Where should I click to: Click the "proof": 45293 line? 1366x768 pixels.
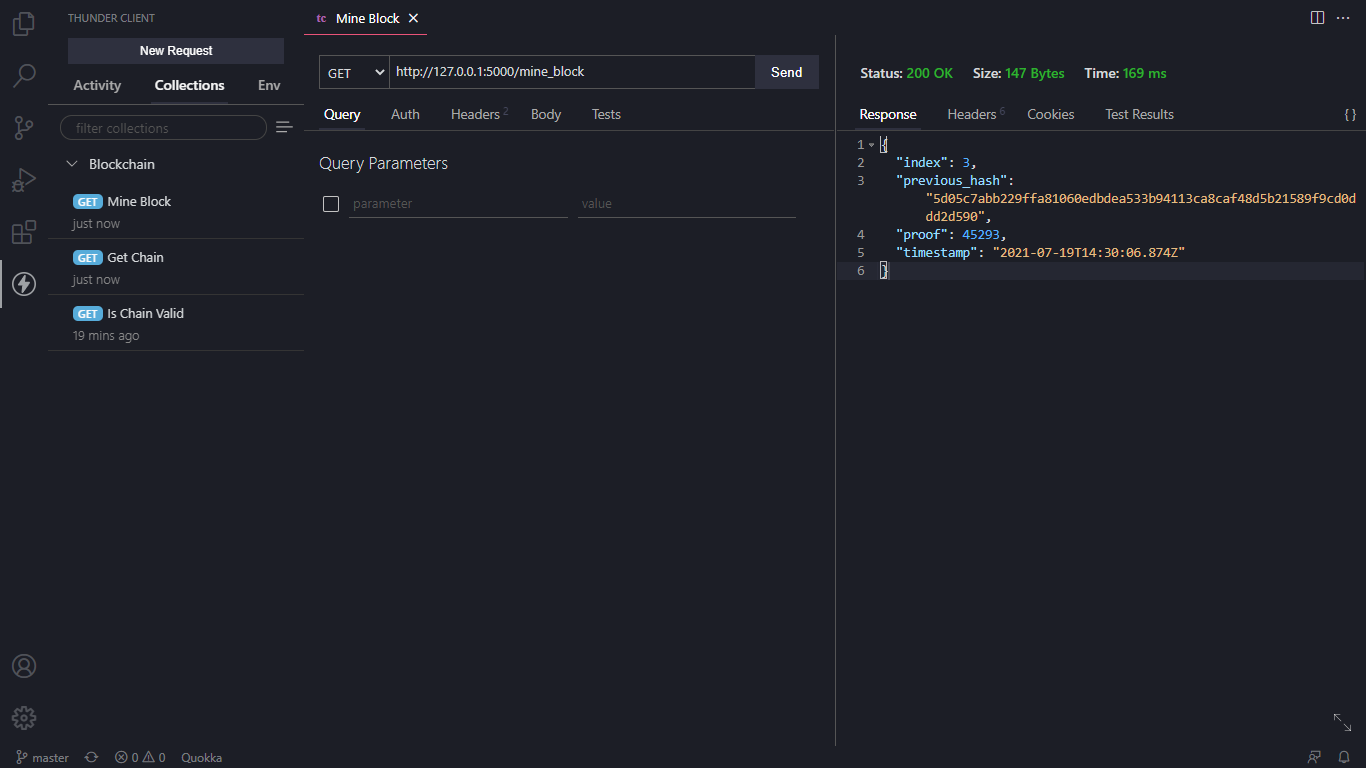click(x=951, y=235)
